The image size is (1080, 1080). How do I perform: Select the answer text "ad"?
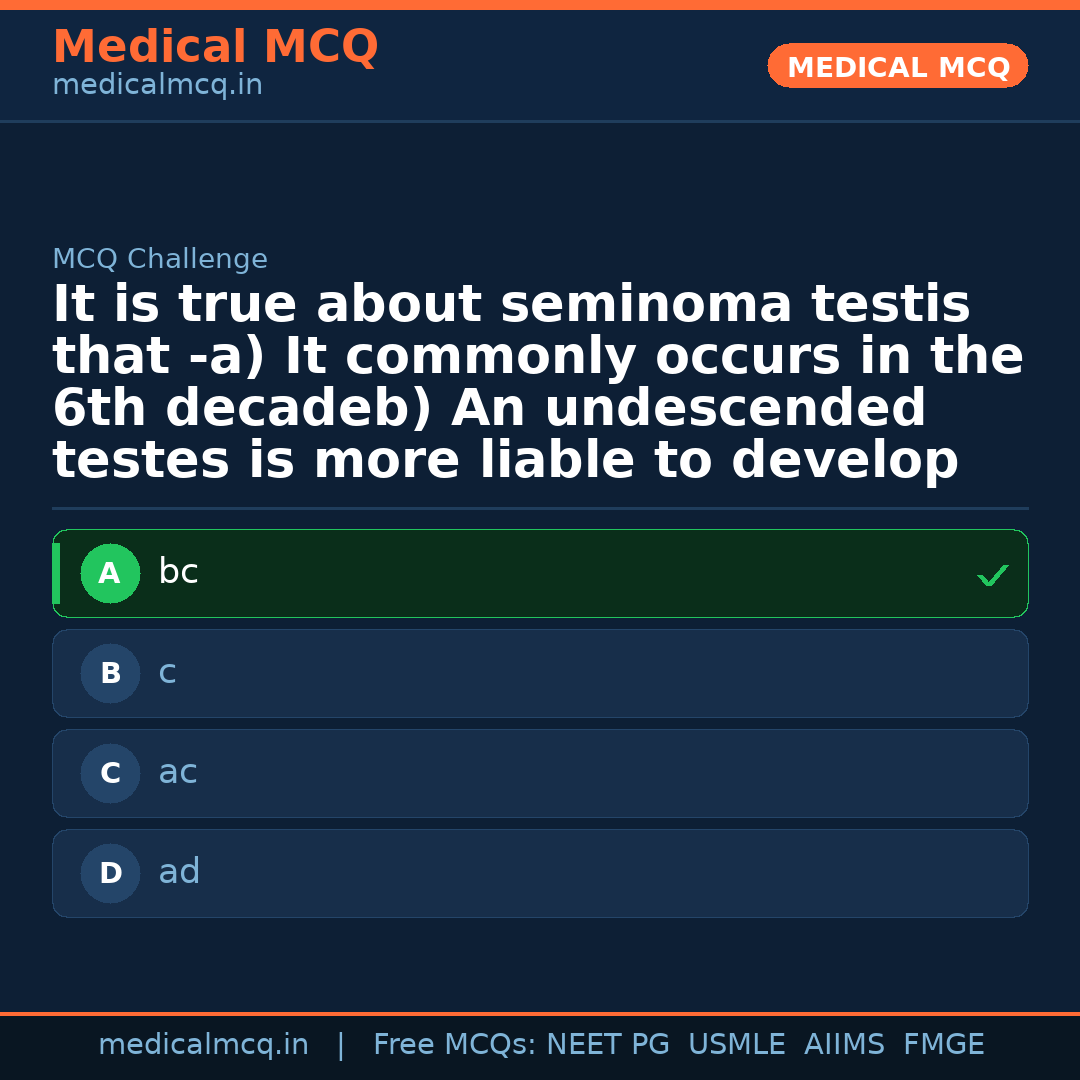point(179,872)
